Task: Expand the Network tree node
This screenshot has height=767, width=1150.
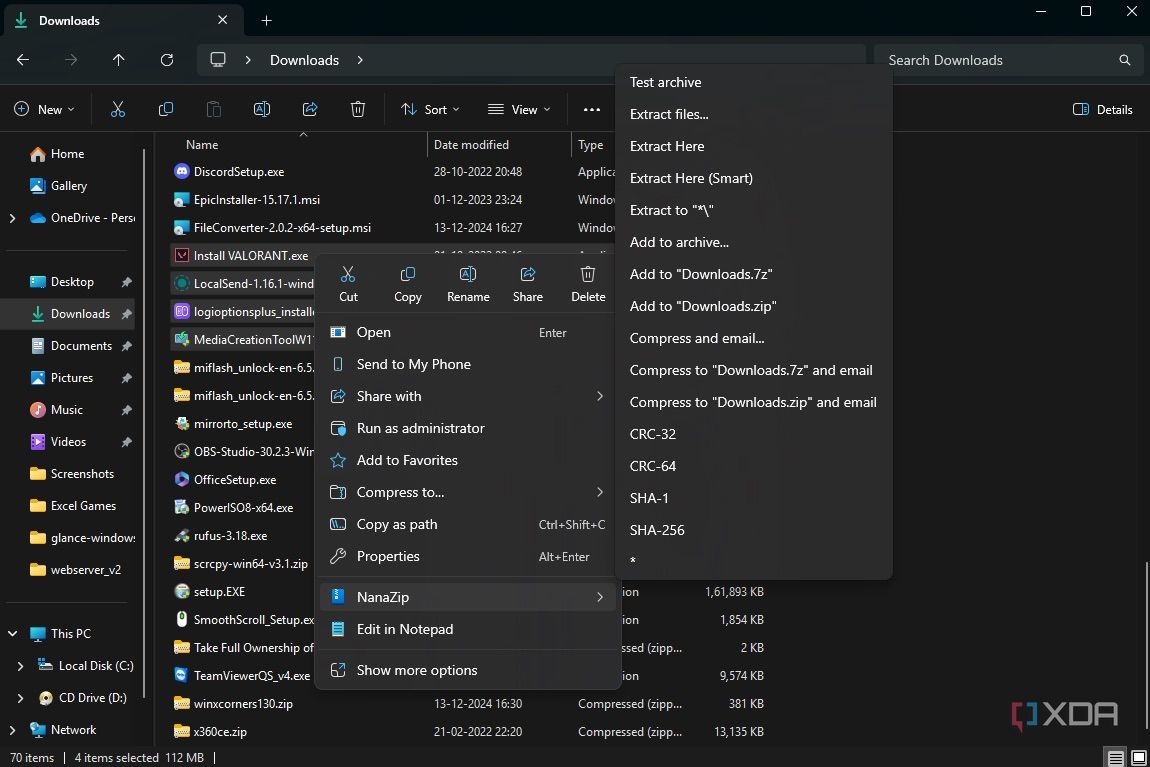Action: point(12,730)
